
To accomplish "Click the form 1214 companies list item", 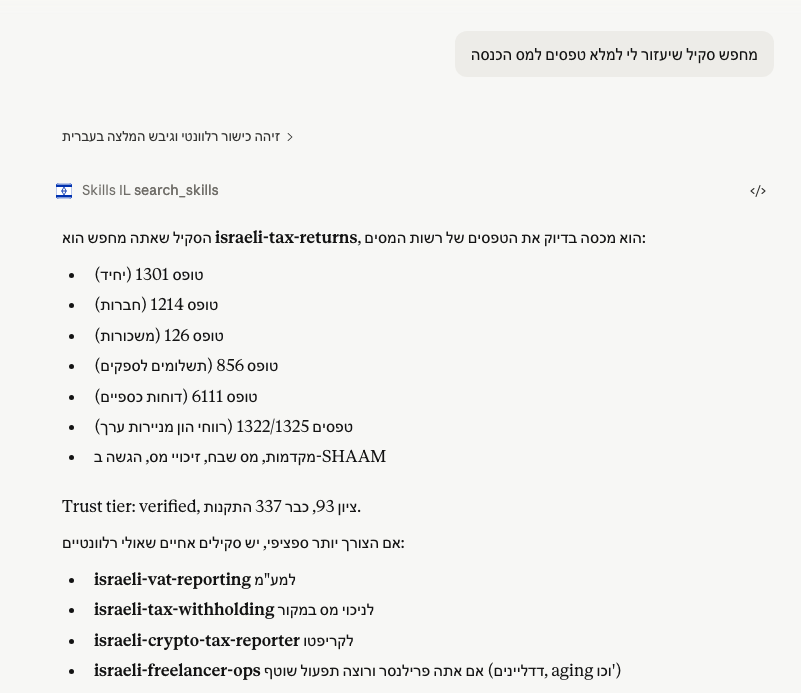I will (x=156, y=305).
